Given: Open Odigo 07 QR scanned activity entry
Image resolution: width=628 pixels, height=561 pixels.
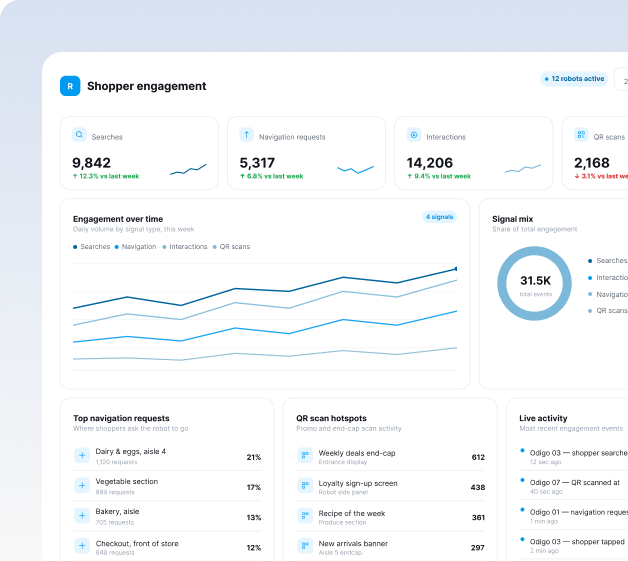Looking at the screenshot, I should point(574,486).
